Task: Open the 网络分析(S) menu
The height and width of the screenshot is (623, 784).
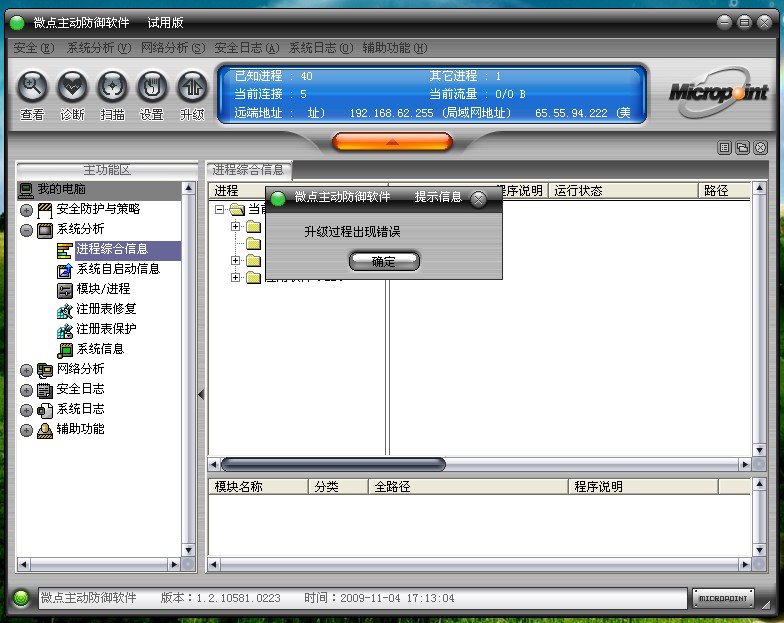Action: pos(172,48)
